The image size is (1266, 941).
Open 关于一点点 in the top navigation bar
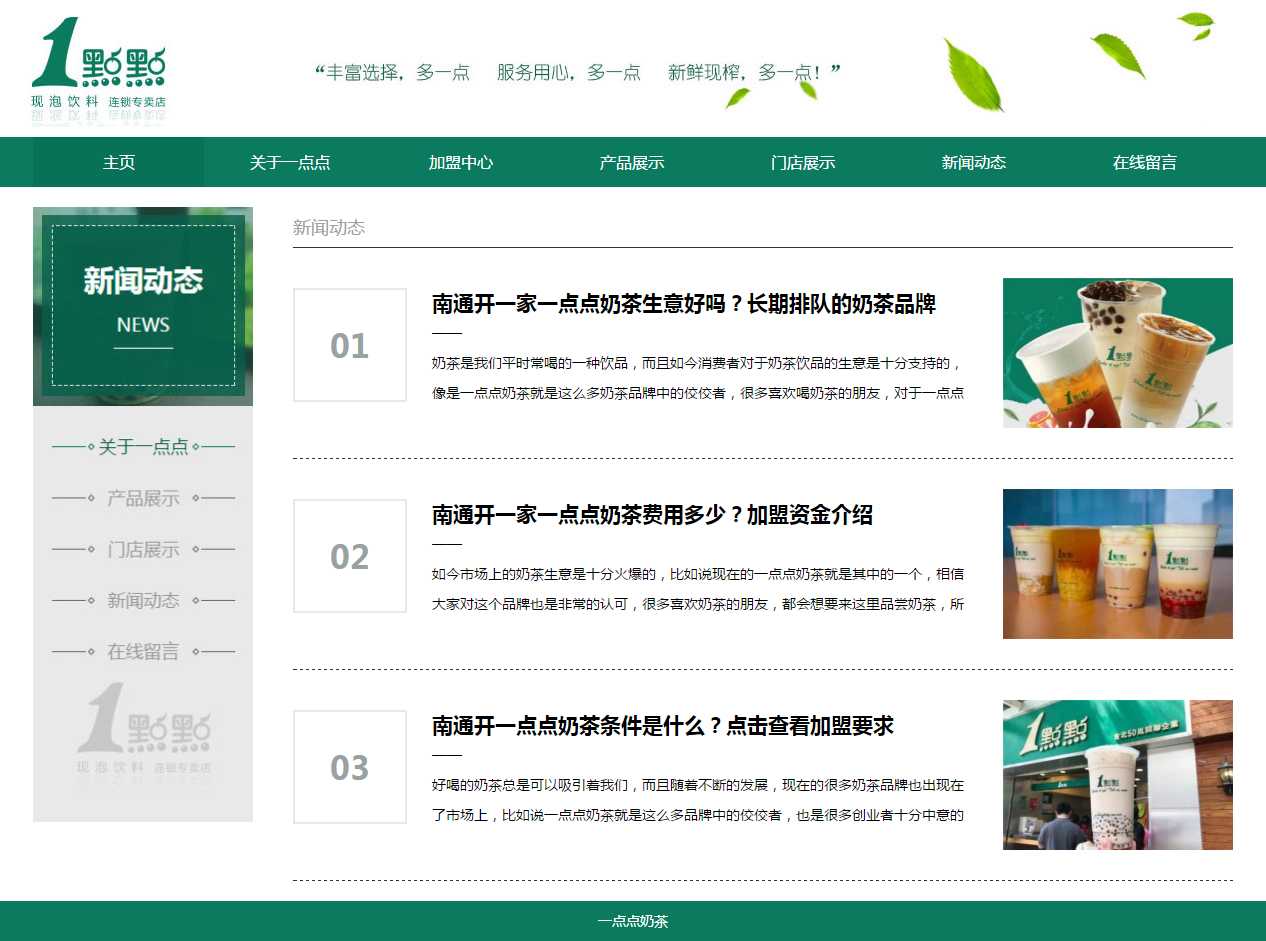point(290,162)
